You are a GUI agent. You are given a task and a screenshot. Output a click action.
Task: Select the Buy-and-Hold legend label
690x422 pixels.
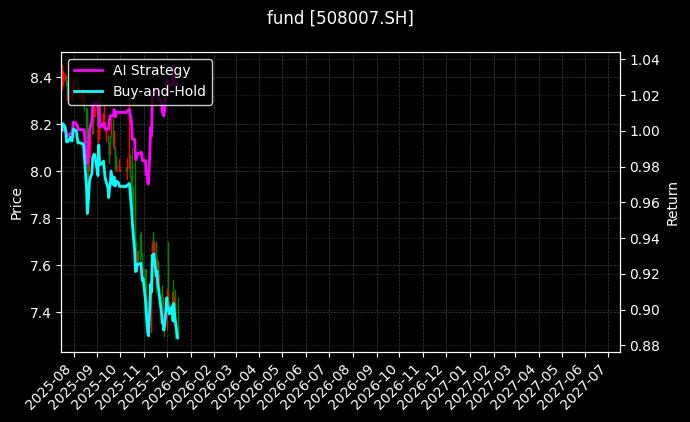tap(159, 91)
